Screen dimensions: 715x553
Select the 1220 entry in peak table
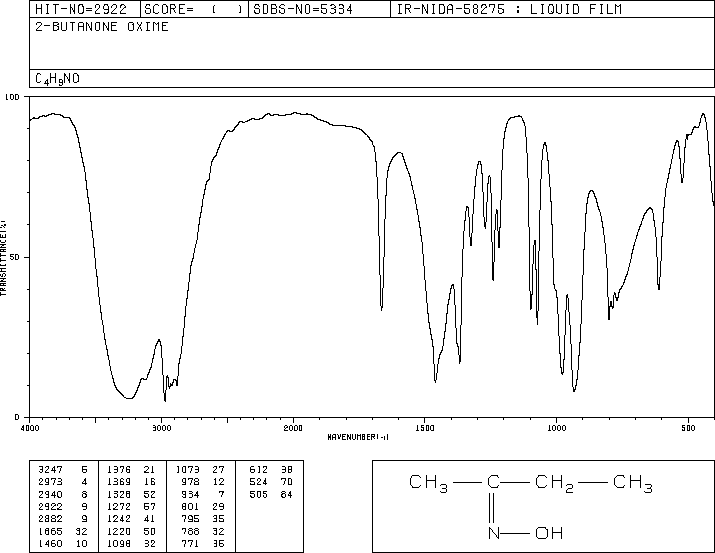(131, 532)
